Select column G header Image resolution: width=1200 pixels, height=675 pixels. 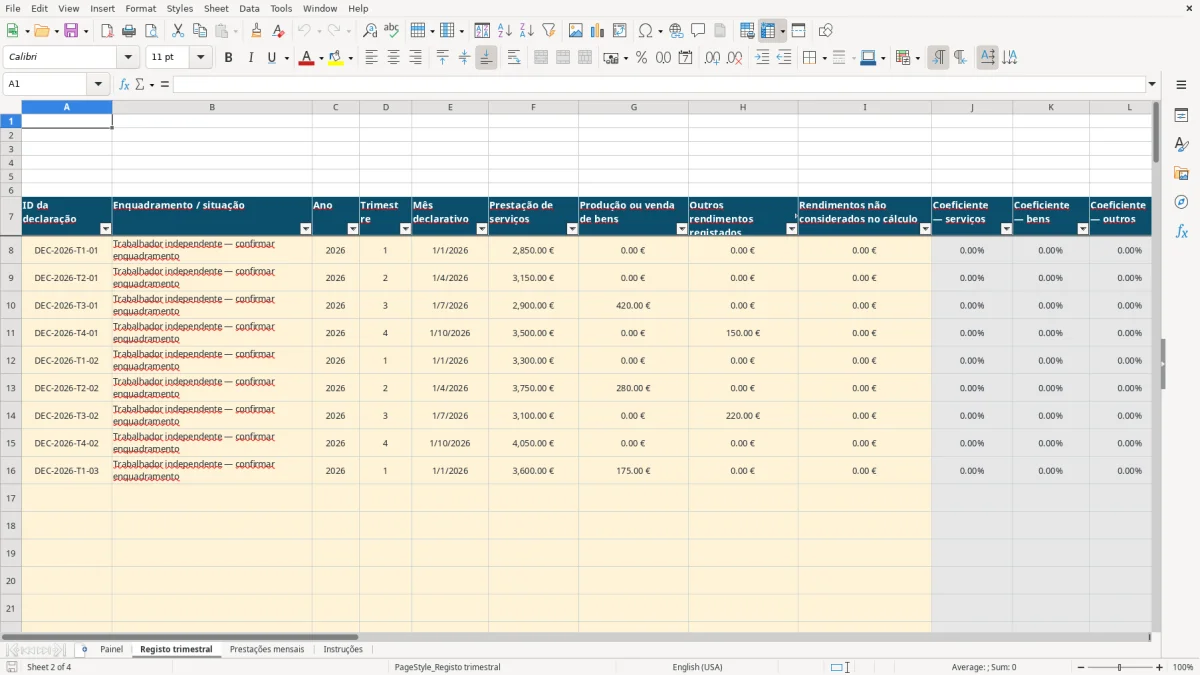tap(633, 107)
